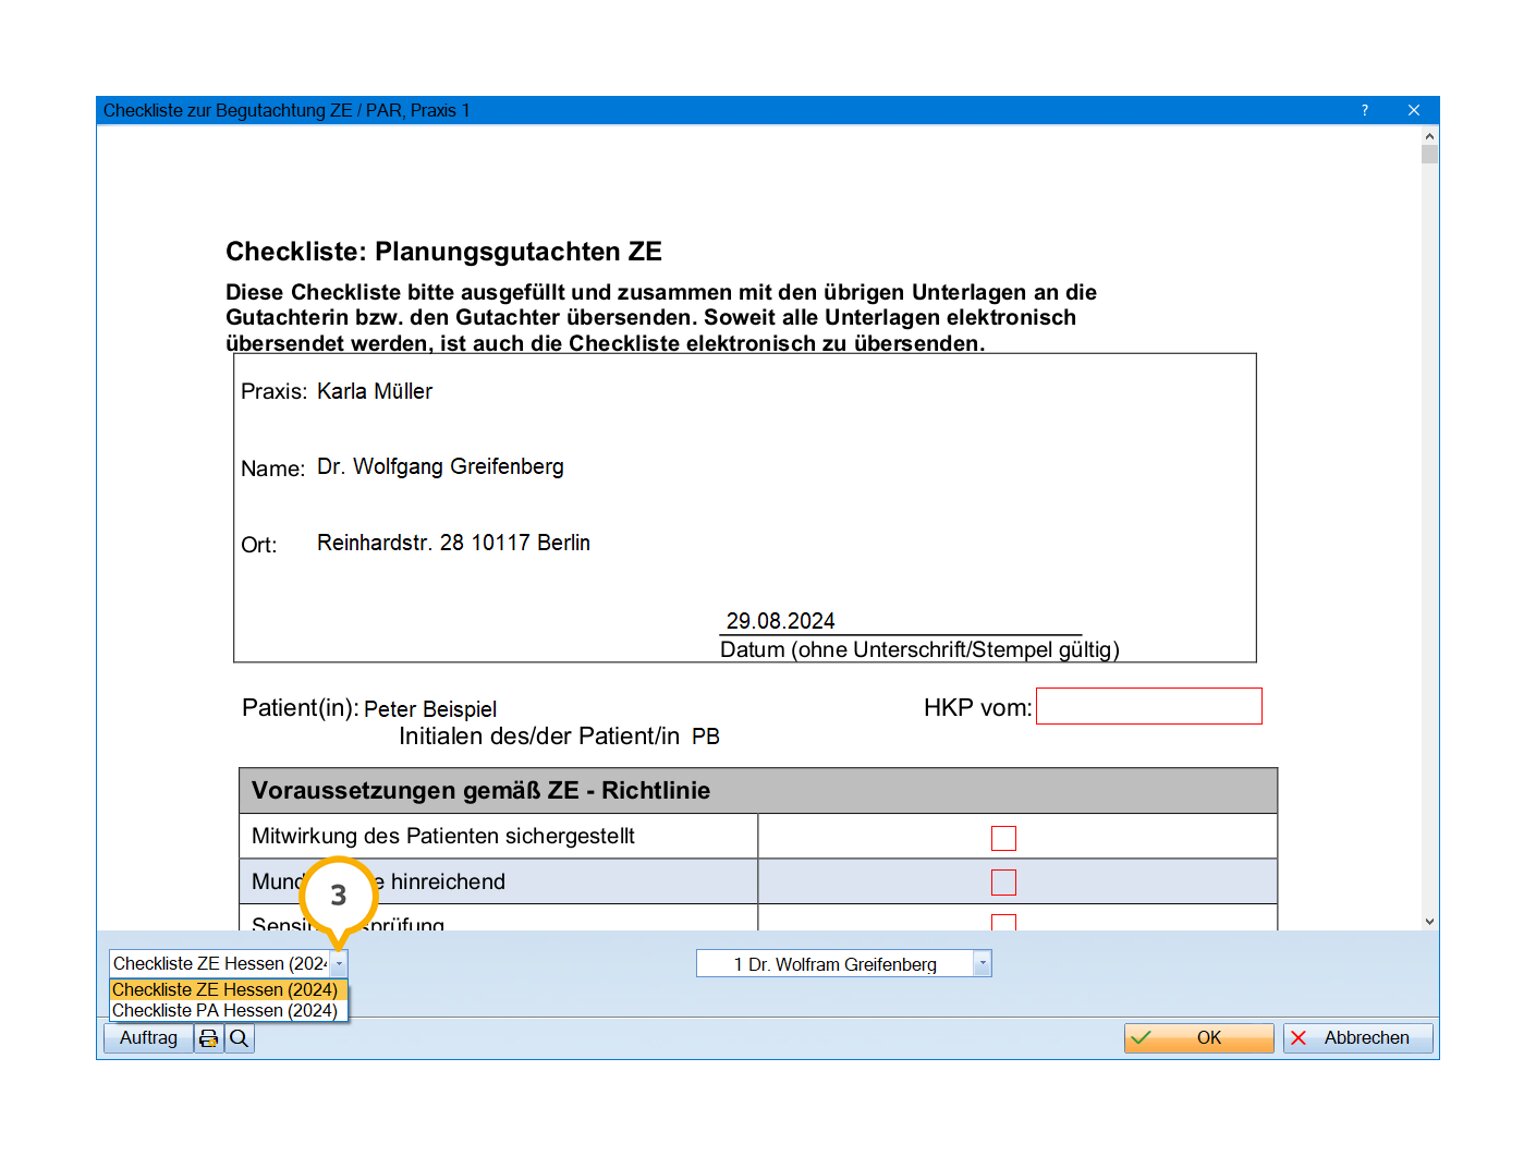Select Checkliste ZE Hessen (2024) in the dropdown list
The image size is (1536, 1156).
click(227, 989)
